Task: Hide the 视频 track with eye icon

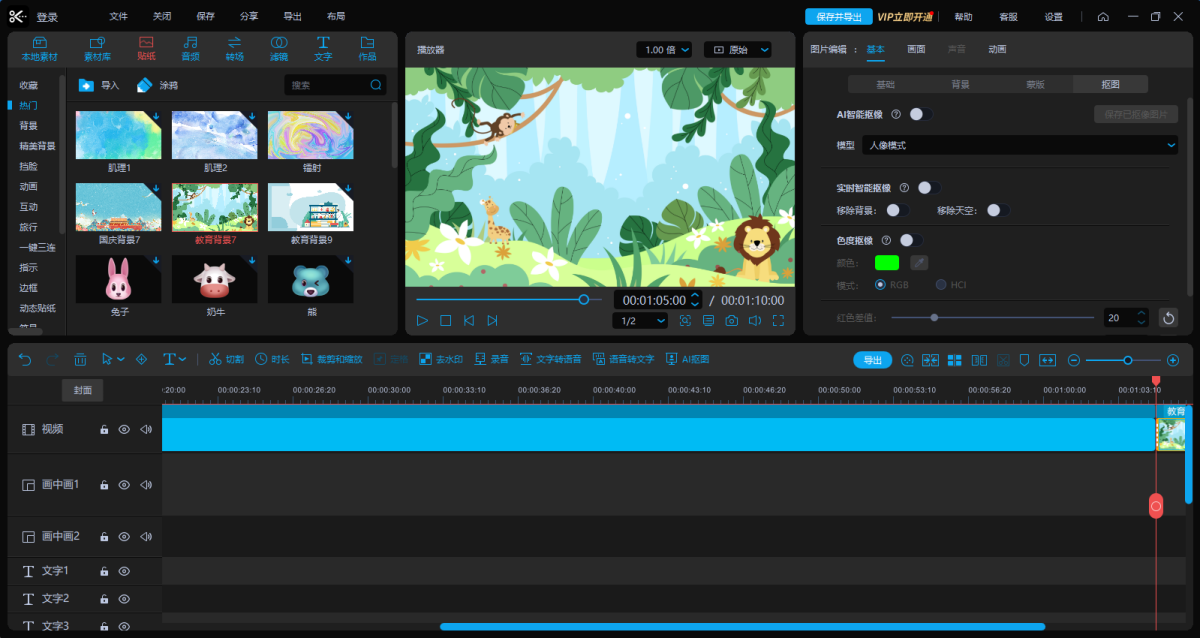Action: tap(125, 429)
